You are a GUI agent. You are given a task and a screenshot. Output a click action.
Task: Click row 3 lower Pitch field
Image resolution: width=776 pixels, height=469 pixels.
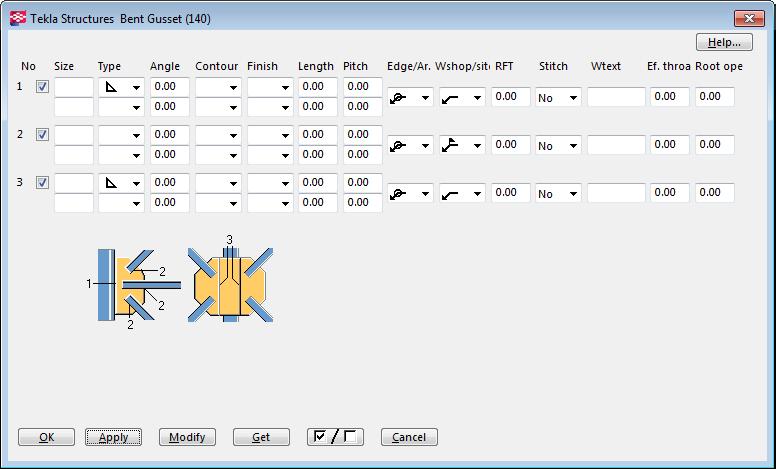click(x=363, y=203)
